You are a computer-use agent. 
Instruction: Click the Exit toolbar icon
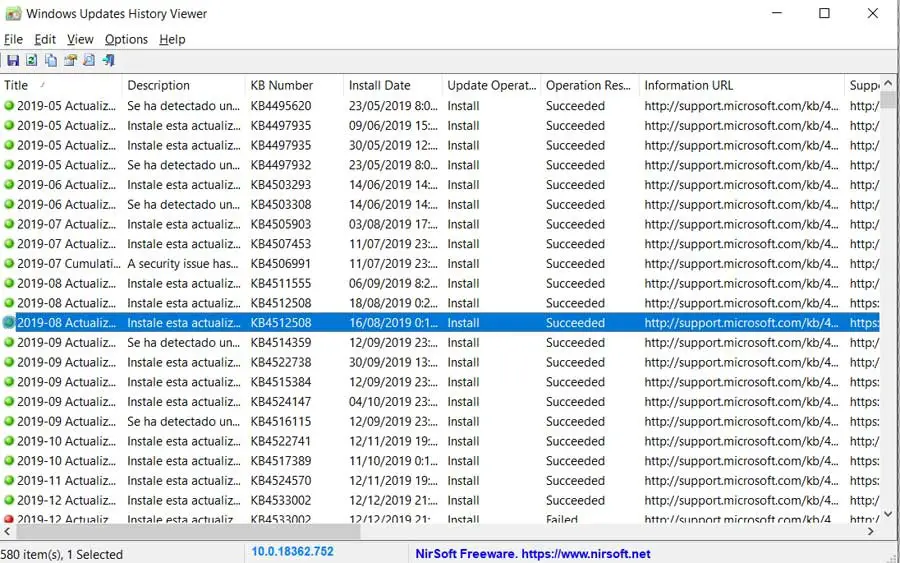click(108, 60)
